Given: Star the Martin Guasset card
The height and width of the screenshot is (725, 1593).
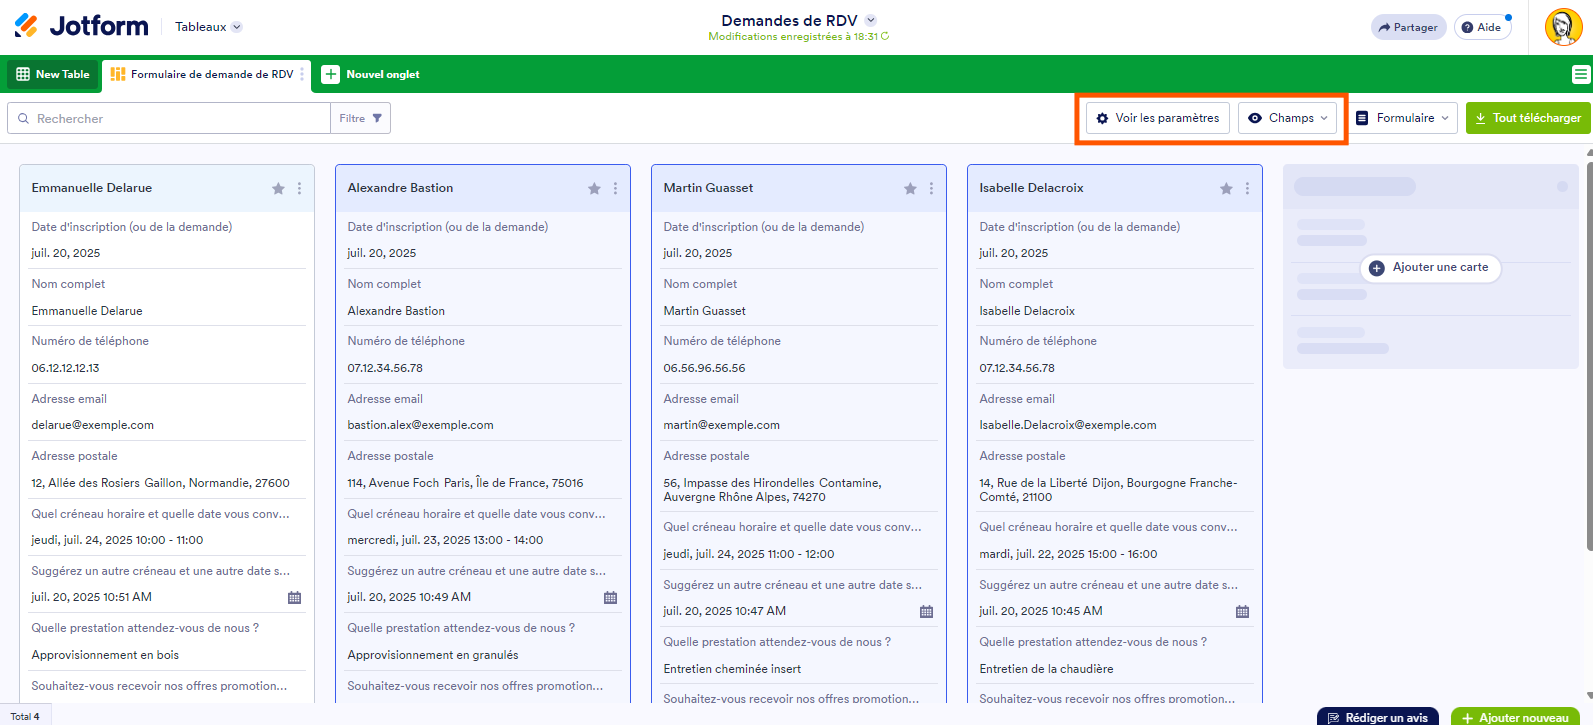Looking at the screenshot, I should 910,188.
